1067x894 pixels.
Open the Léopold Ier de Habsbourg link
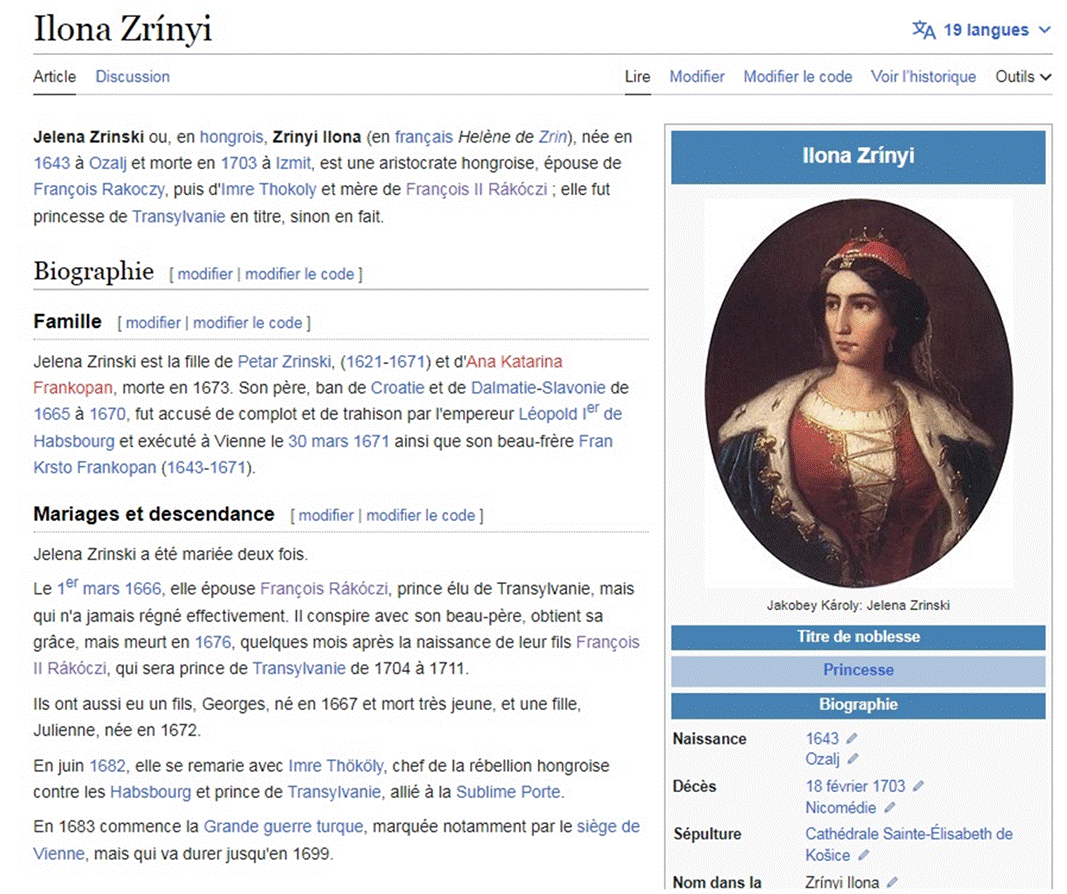(x=570, y=414)
